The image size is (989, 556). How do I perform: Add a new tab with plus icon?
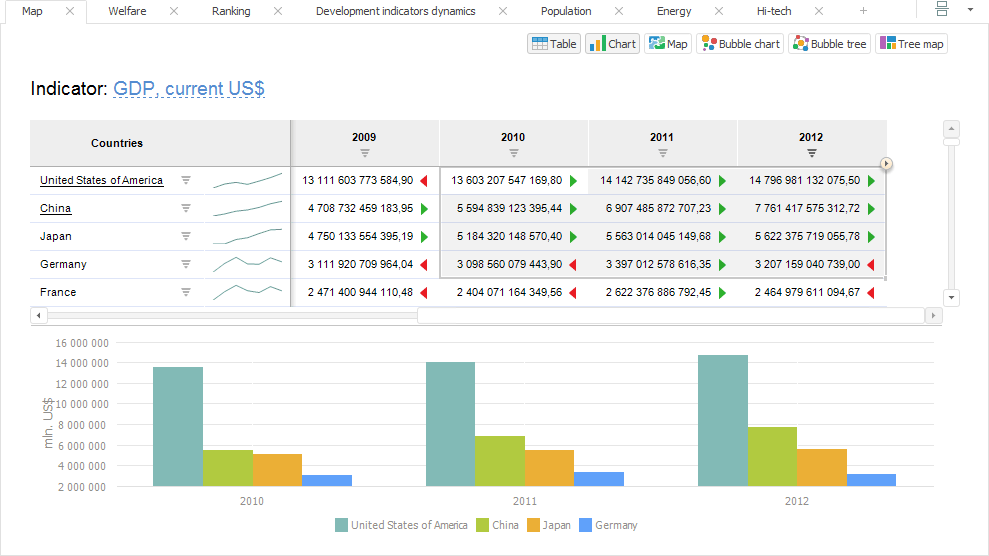(863, 11)
